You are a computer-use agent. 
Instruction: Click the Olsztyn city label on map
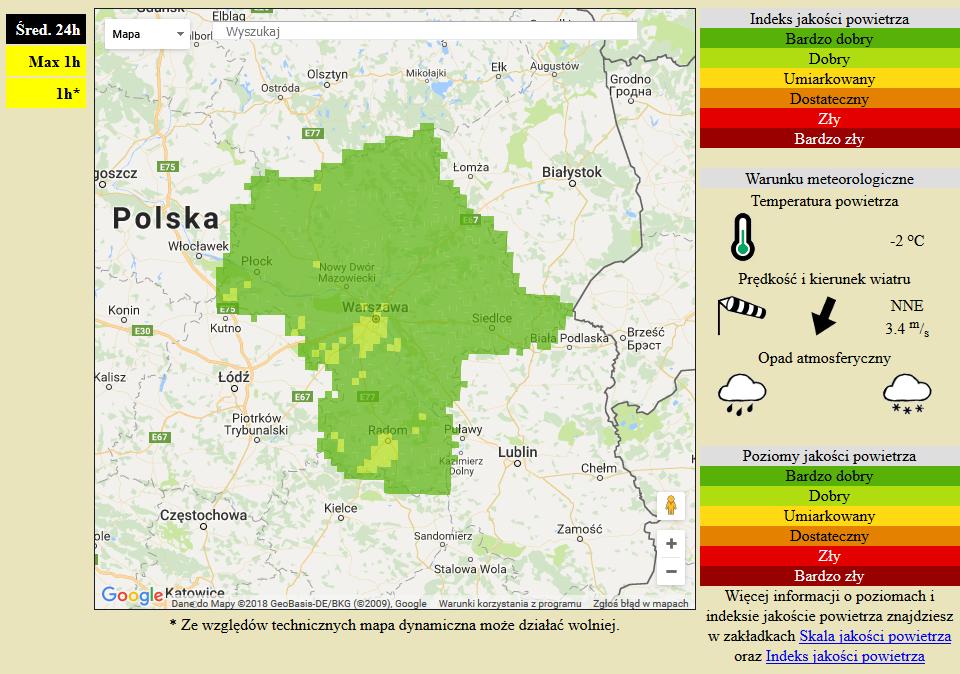327,74
